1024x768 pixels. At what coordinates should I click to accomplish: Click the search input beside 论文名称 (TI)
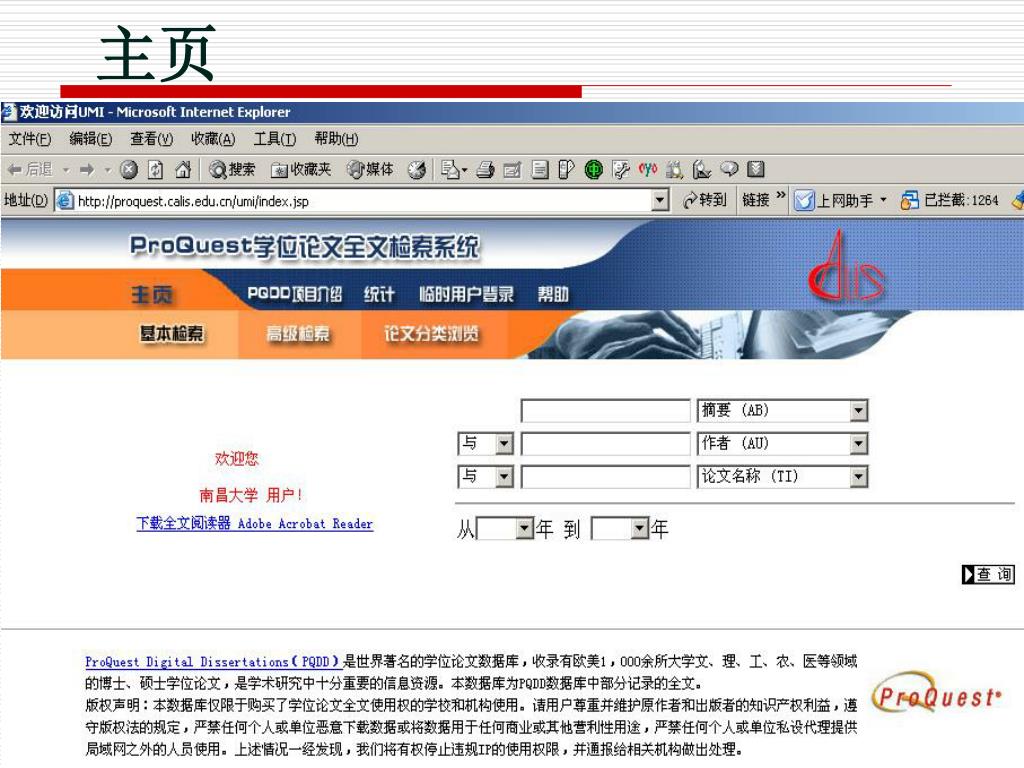(x=605, y=477)
